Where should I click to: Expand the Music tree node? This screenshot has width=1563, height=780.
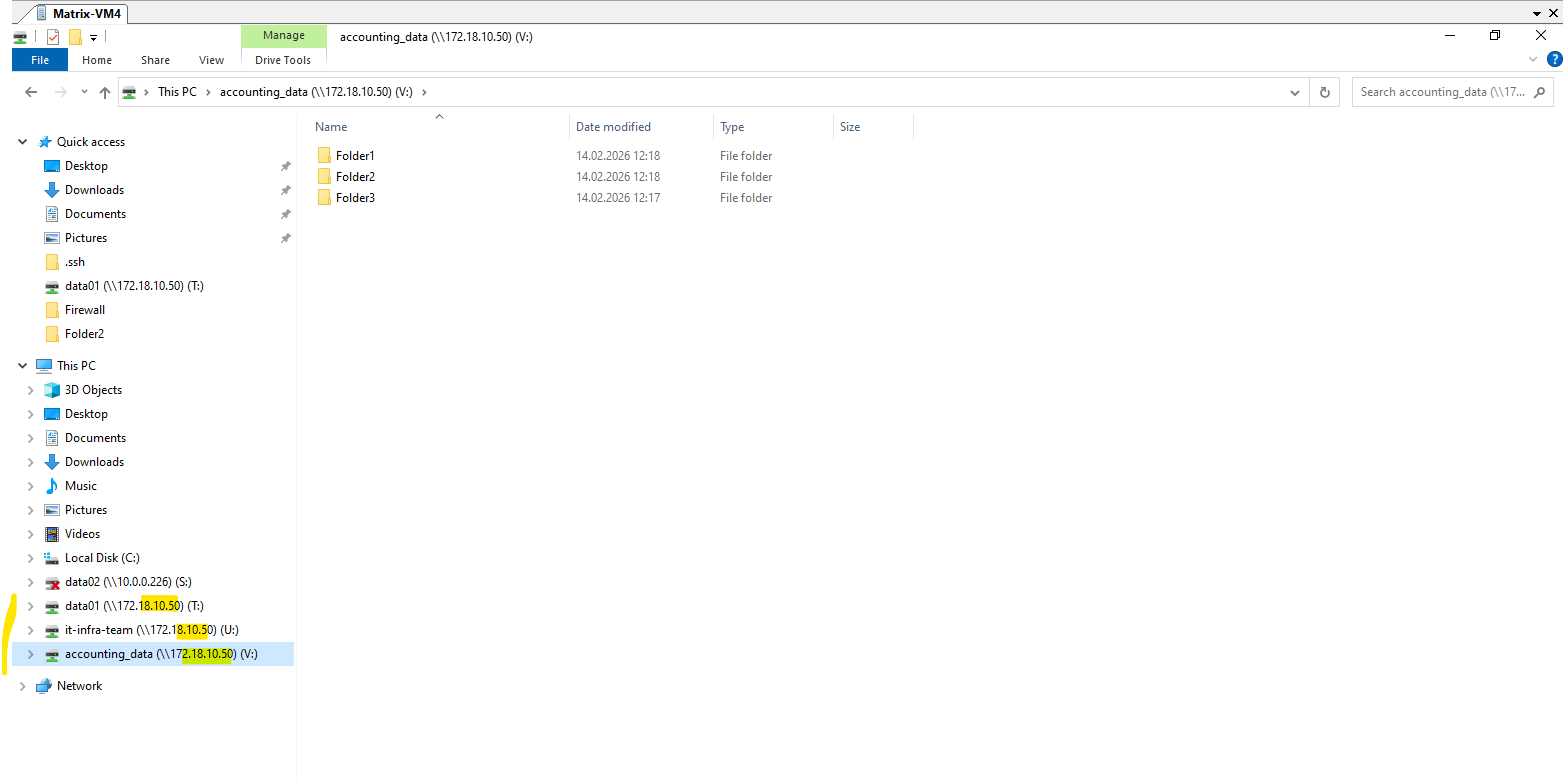(31, 486)
